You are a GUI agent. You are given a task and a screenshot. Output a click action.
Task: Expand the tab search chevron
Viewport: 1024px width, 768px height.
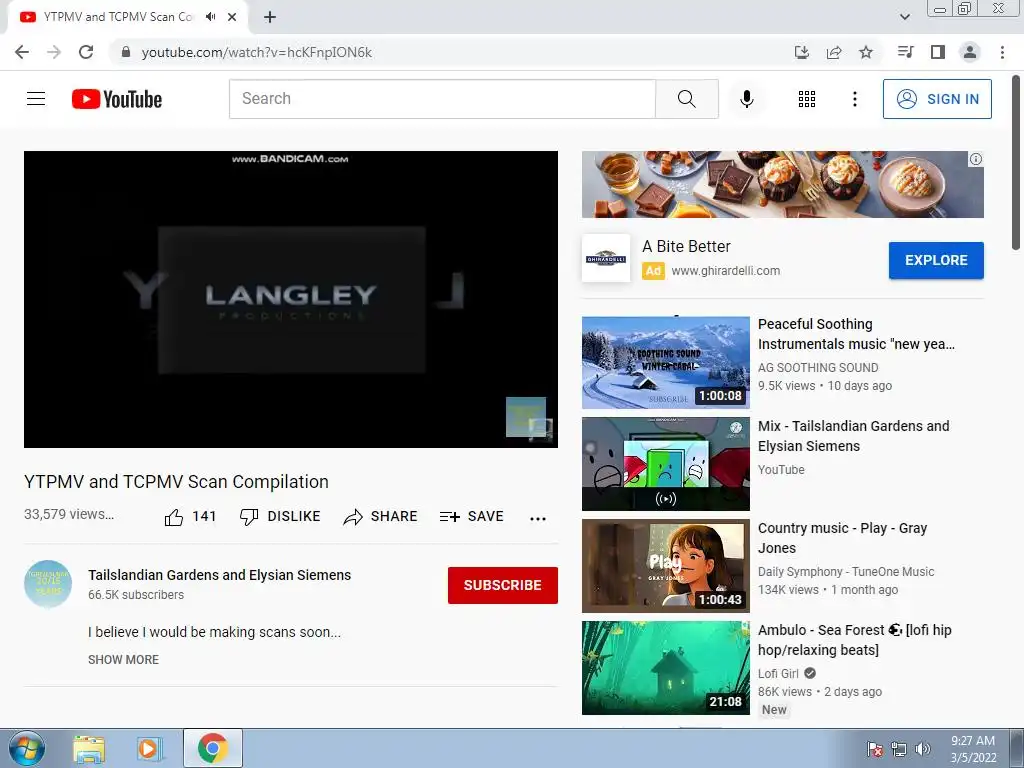904,17
